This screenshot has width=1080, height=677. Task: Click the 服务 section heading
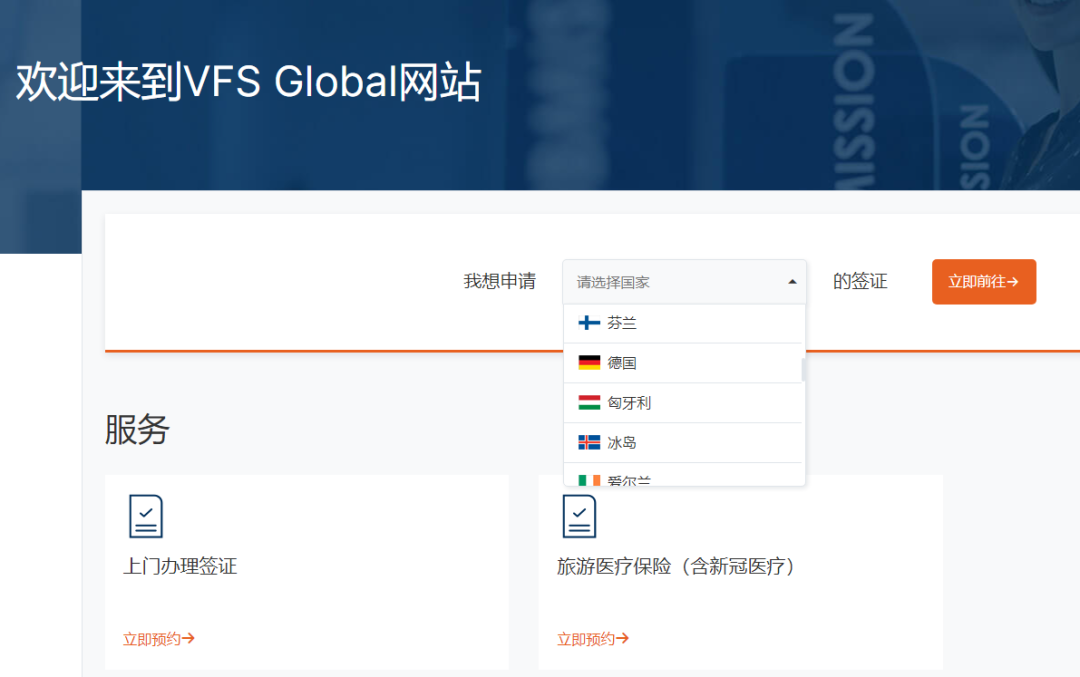click(x=137, y=430)
